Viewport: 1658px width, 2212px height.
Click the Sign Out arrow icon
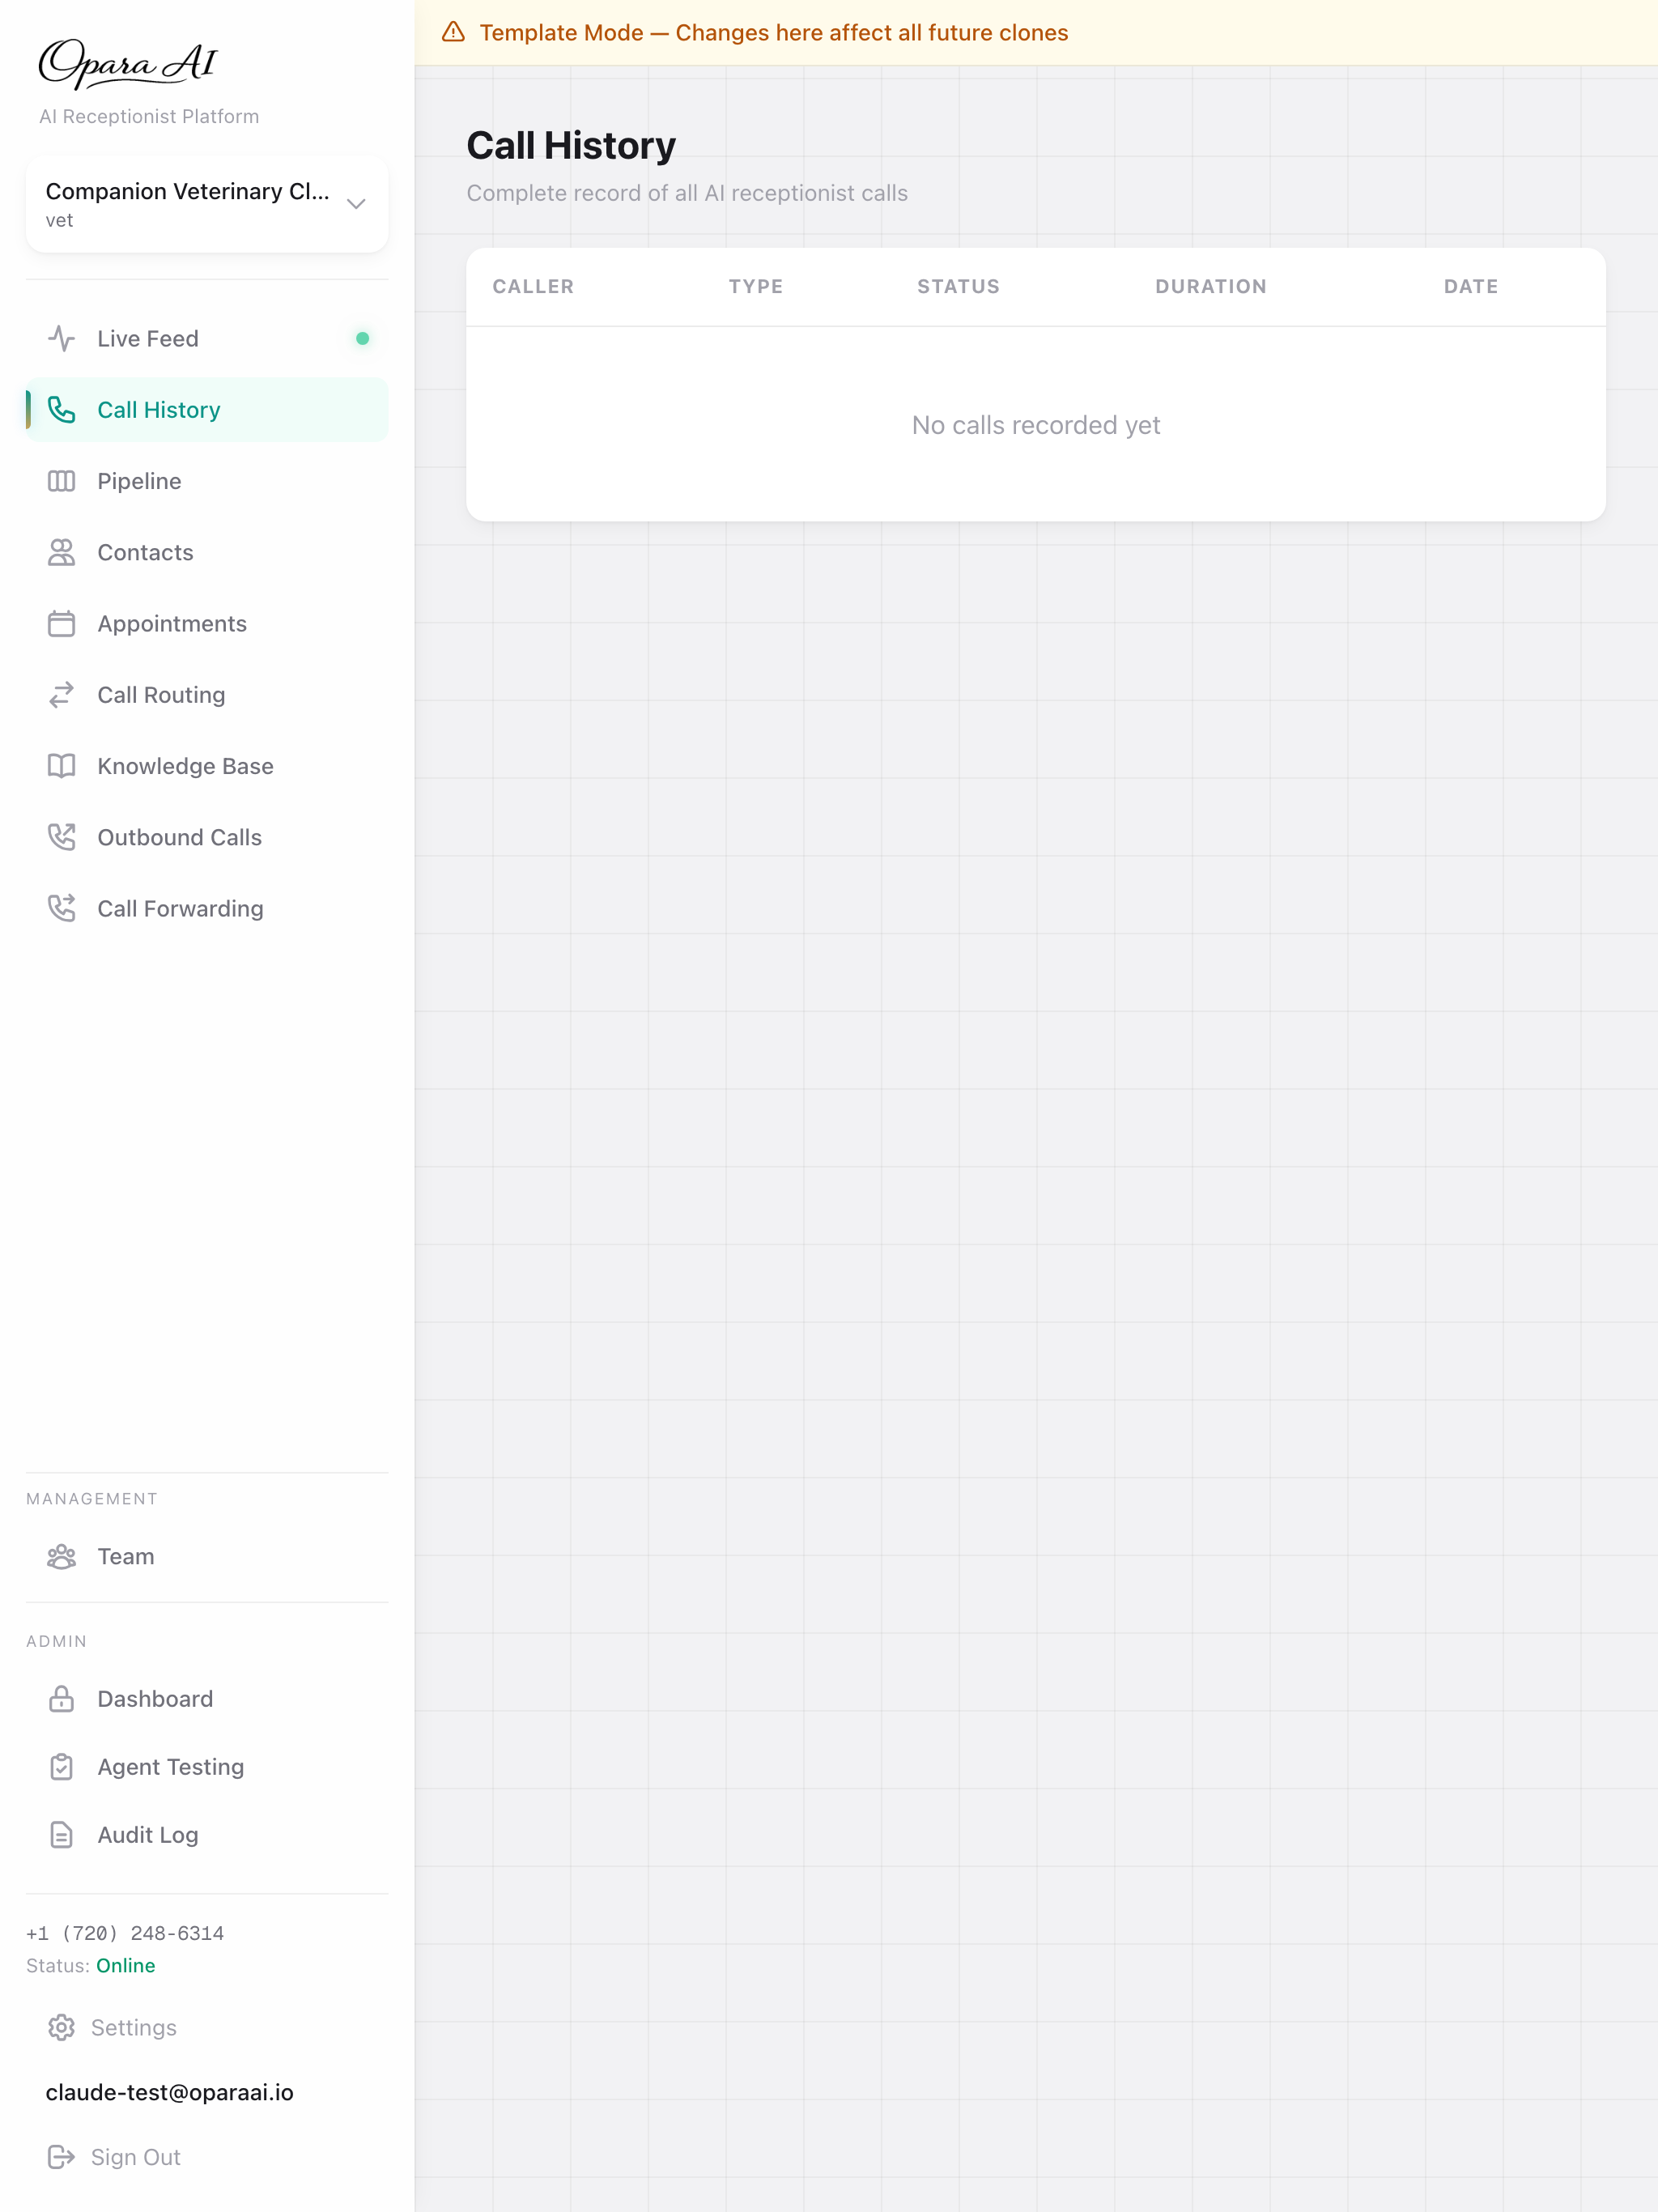[61, 2157]
